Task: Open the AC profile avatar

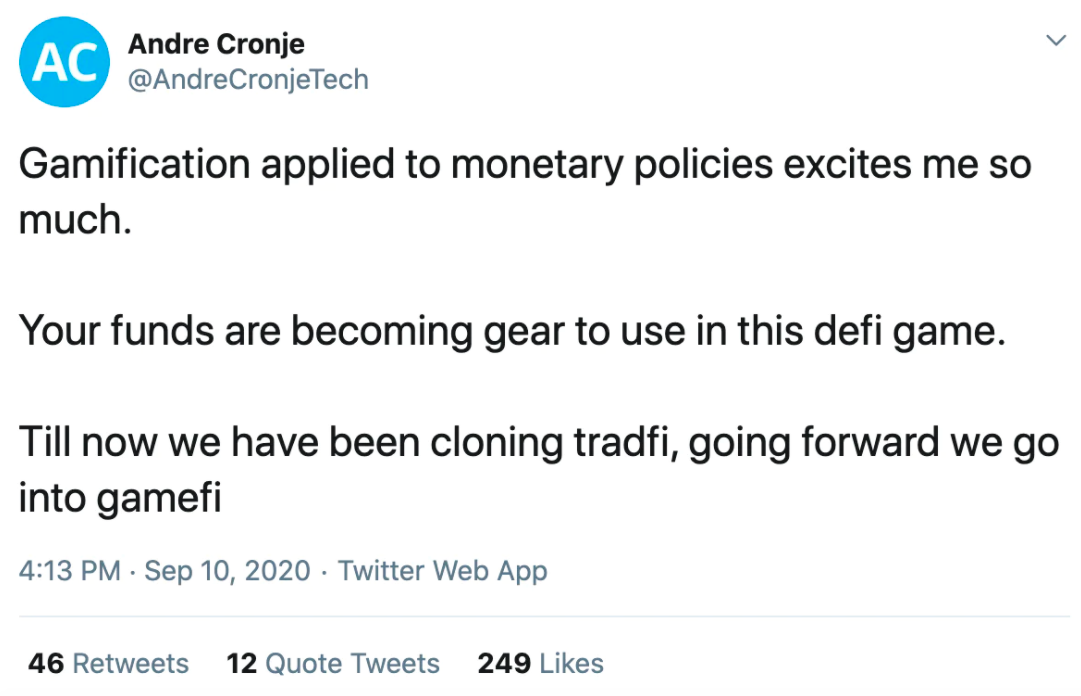Action: pos(64,62)
